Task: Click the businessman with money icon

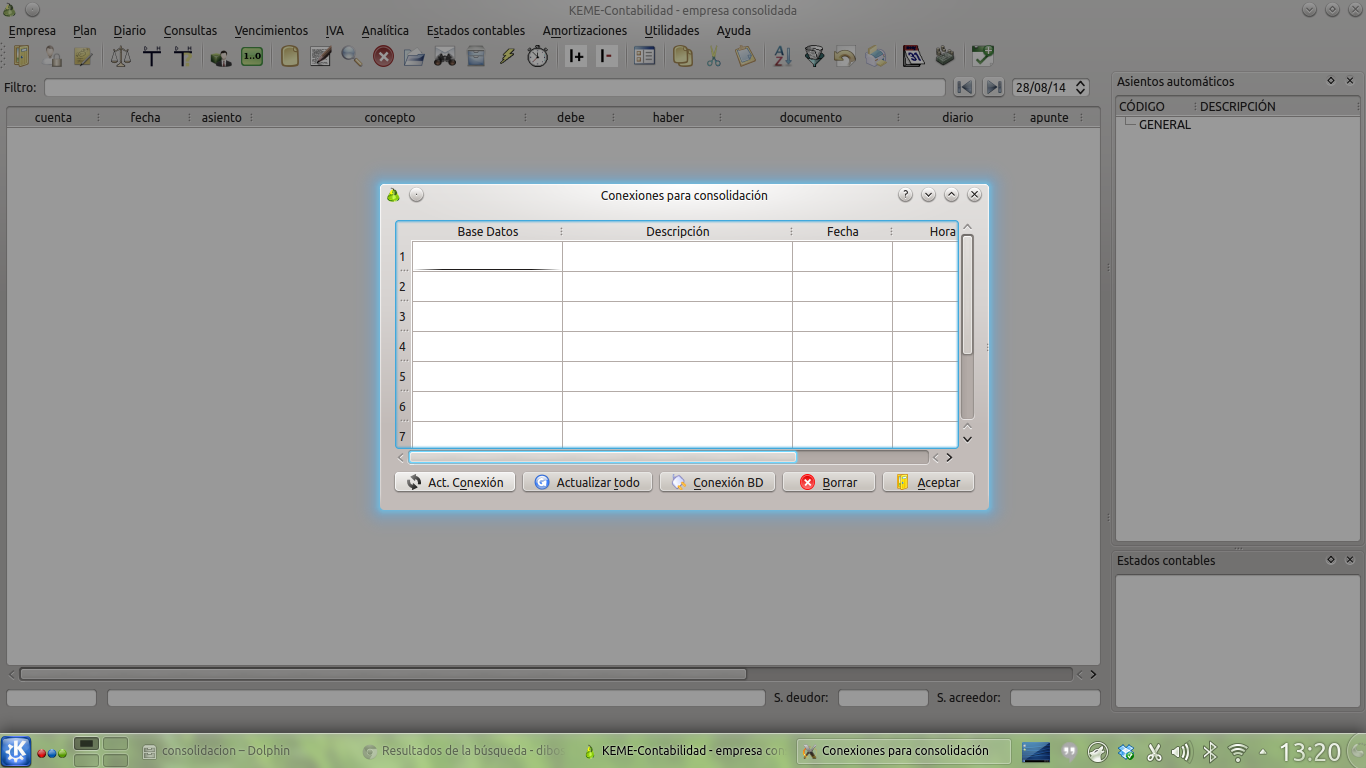Action: 221,56
